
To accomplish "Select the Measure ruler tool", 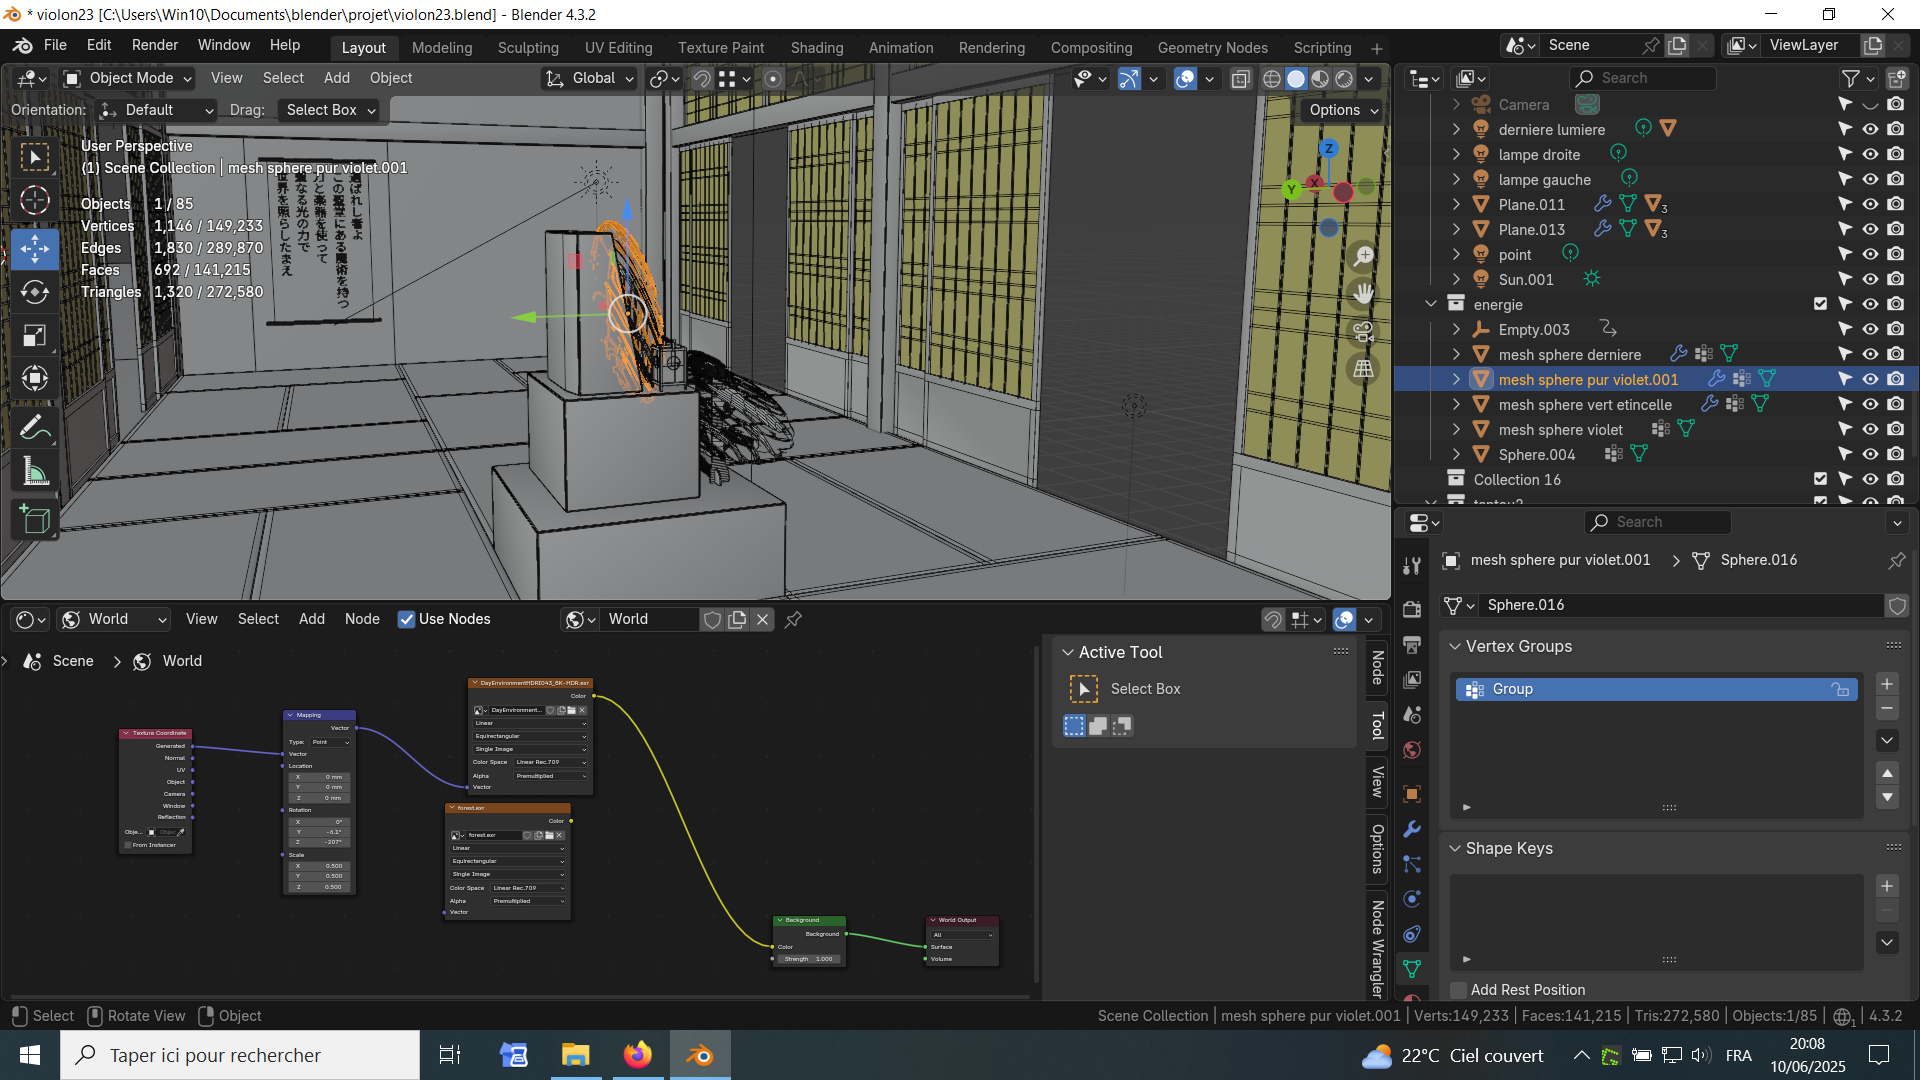I will (35, 472).
